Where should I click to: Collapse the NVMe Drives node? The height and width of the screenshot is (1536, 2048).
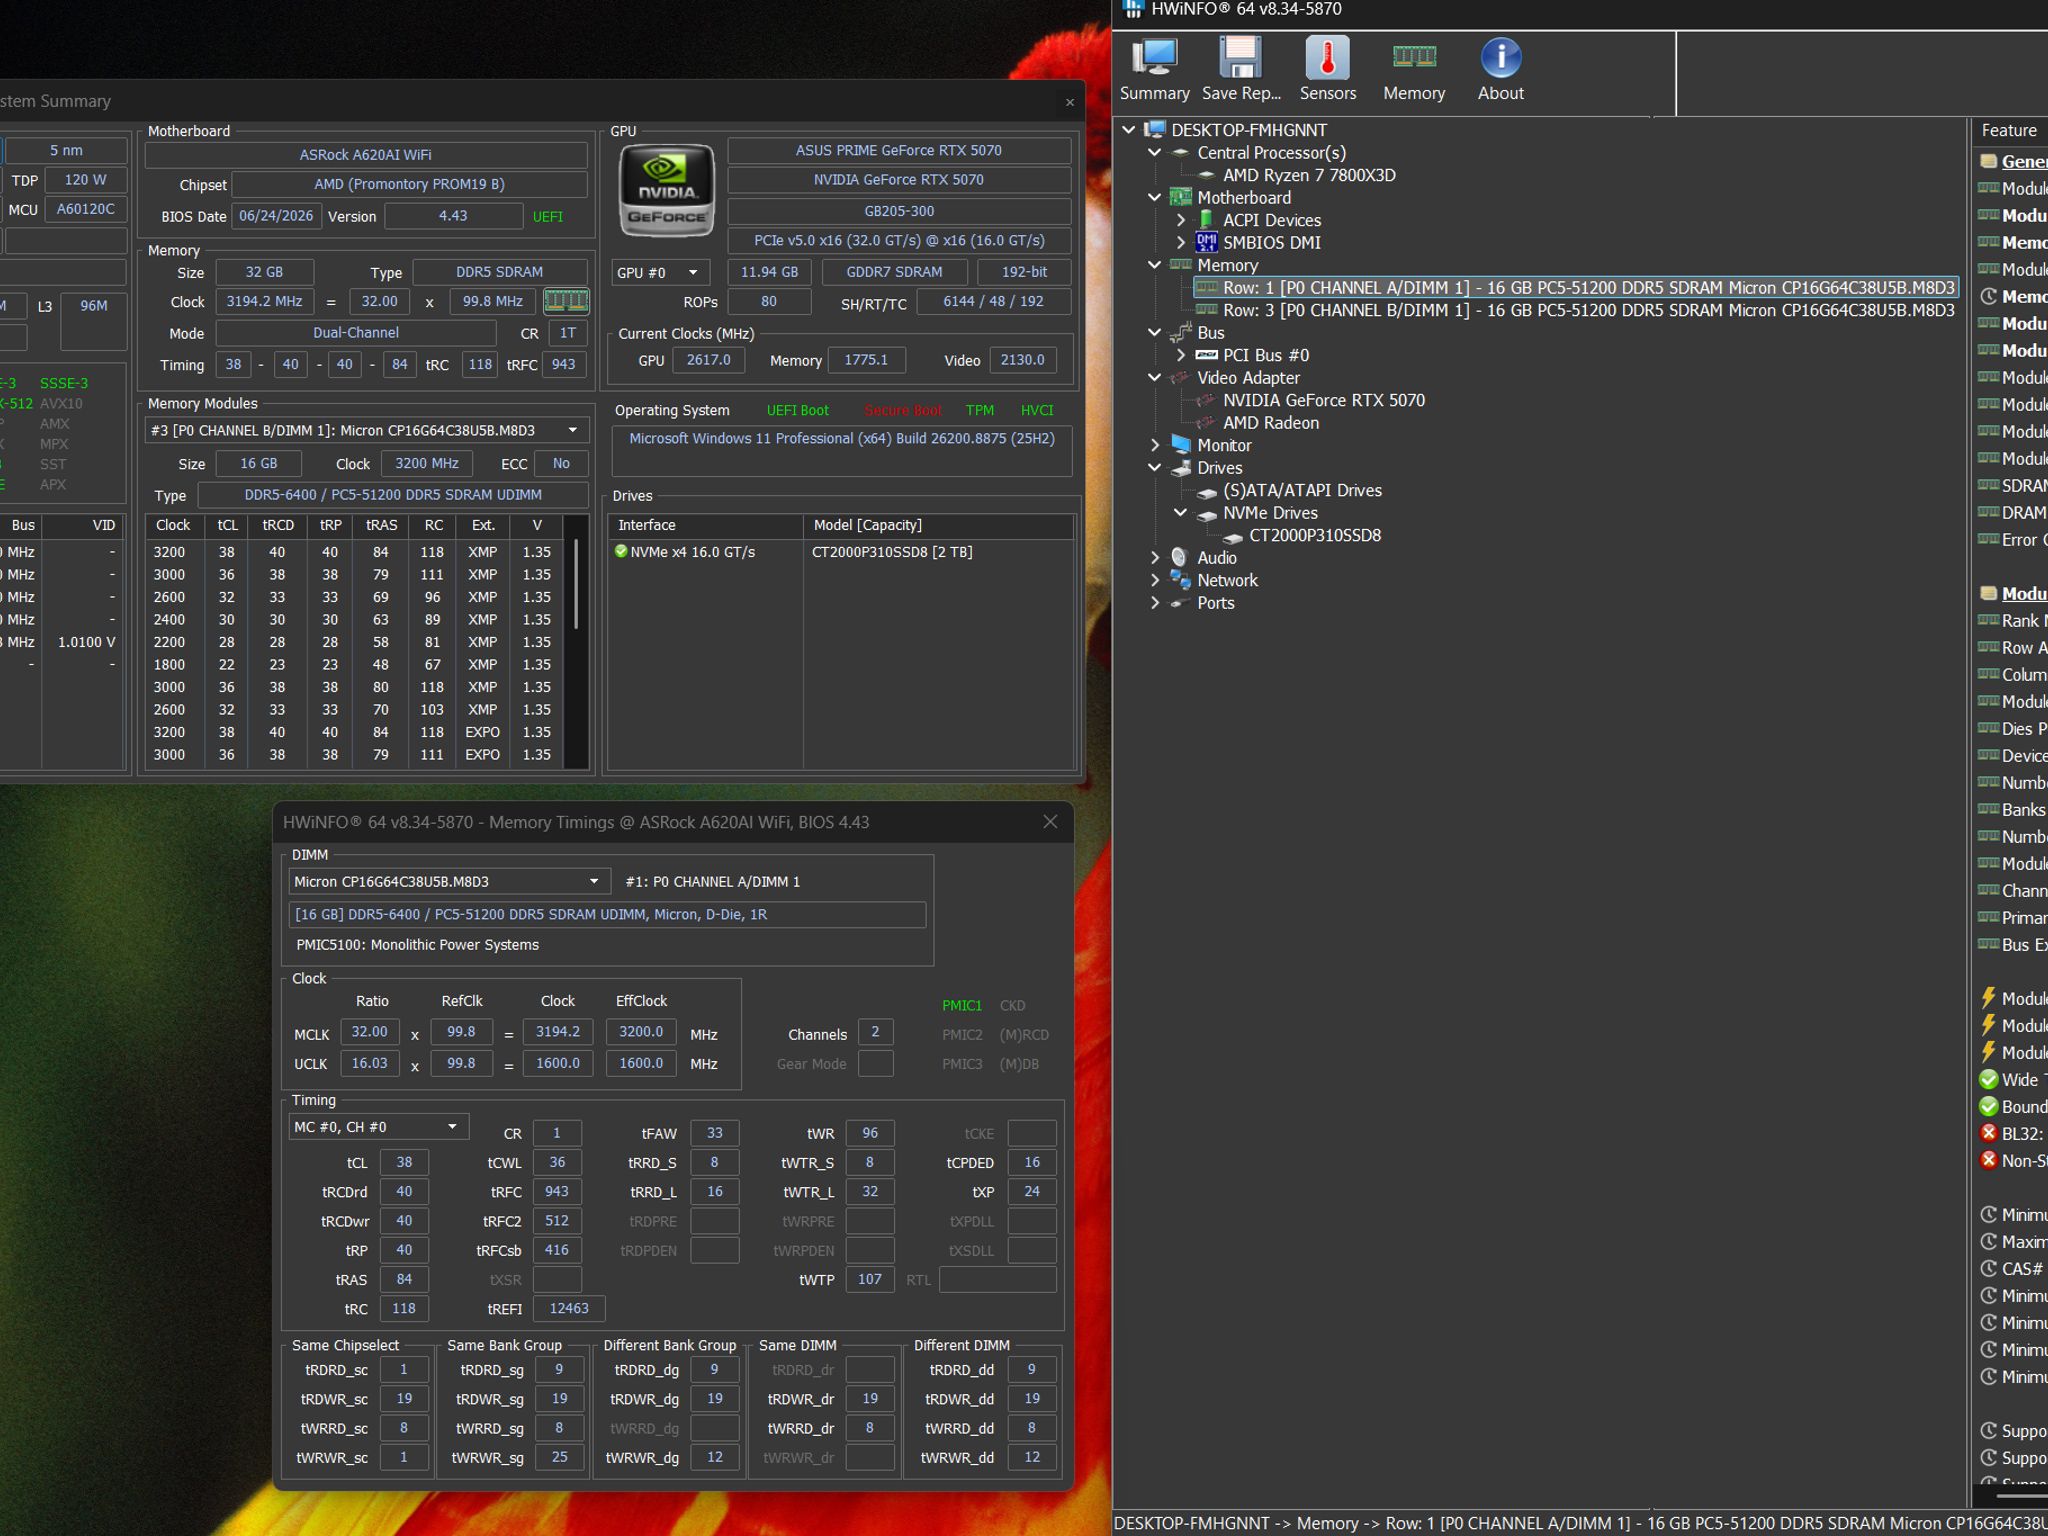point(1181,513)
